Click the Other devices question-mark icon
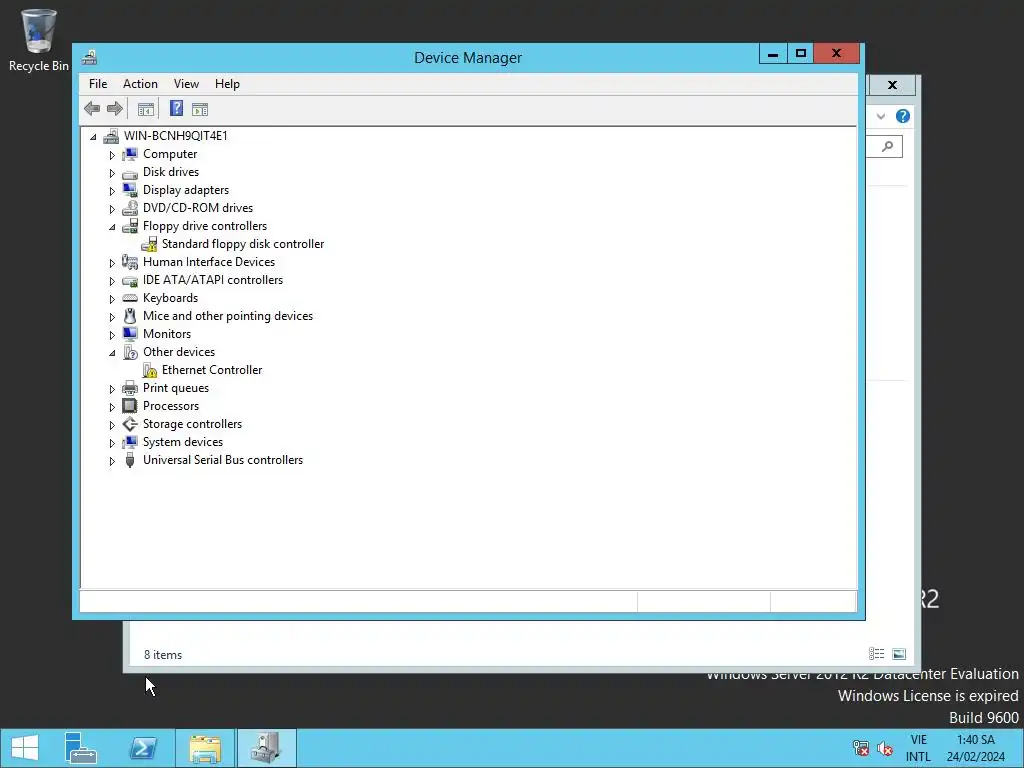Image resolution: width=1024 pixels, height=768 pixels. tap(130, 352)
